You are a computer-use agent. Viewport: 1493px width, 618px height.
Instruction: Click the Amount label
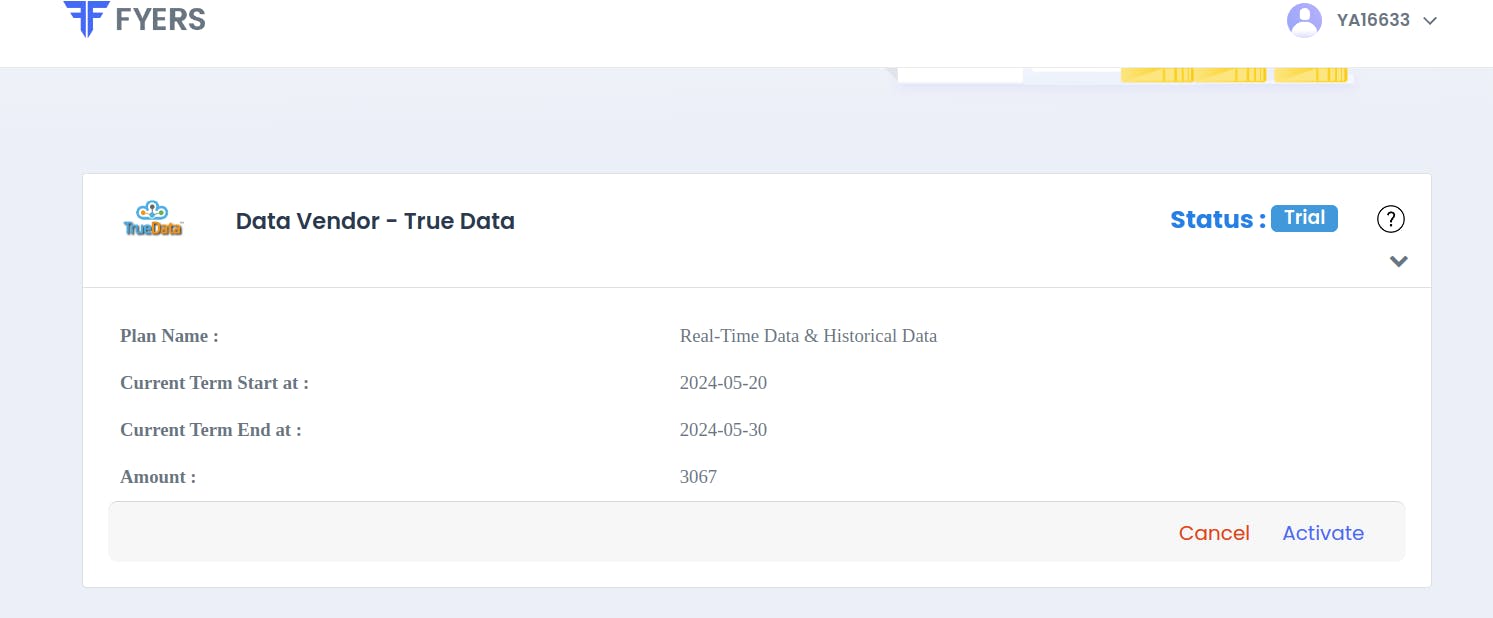pos(158,477)
